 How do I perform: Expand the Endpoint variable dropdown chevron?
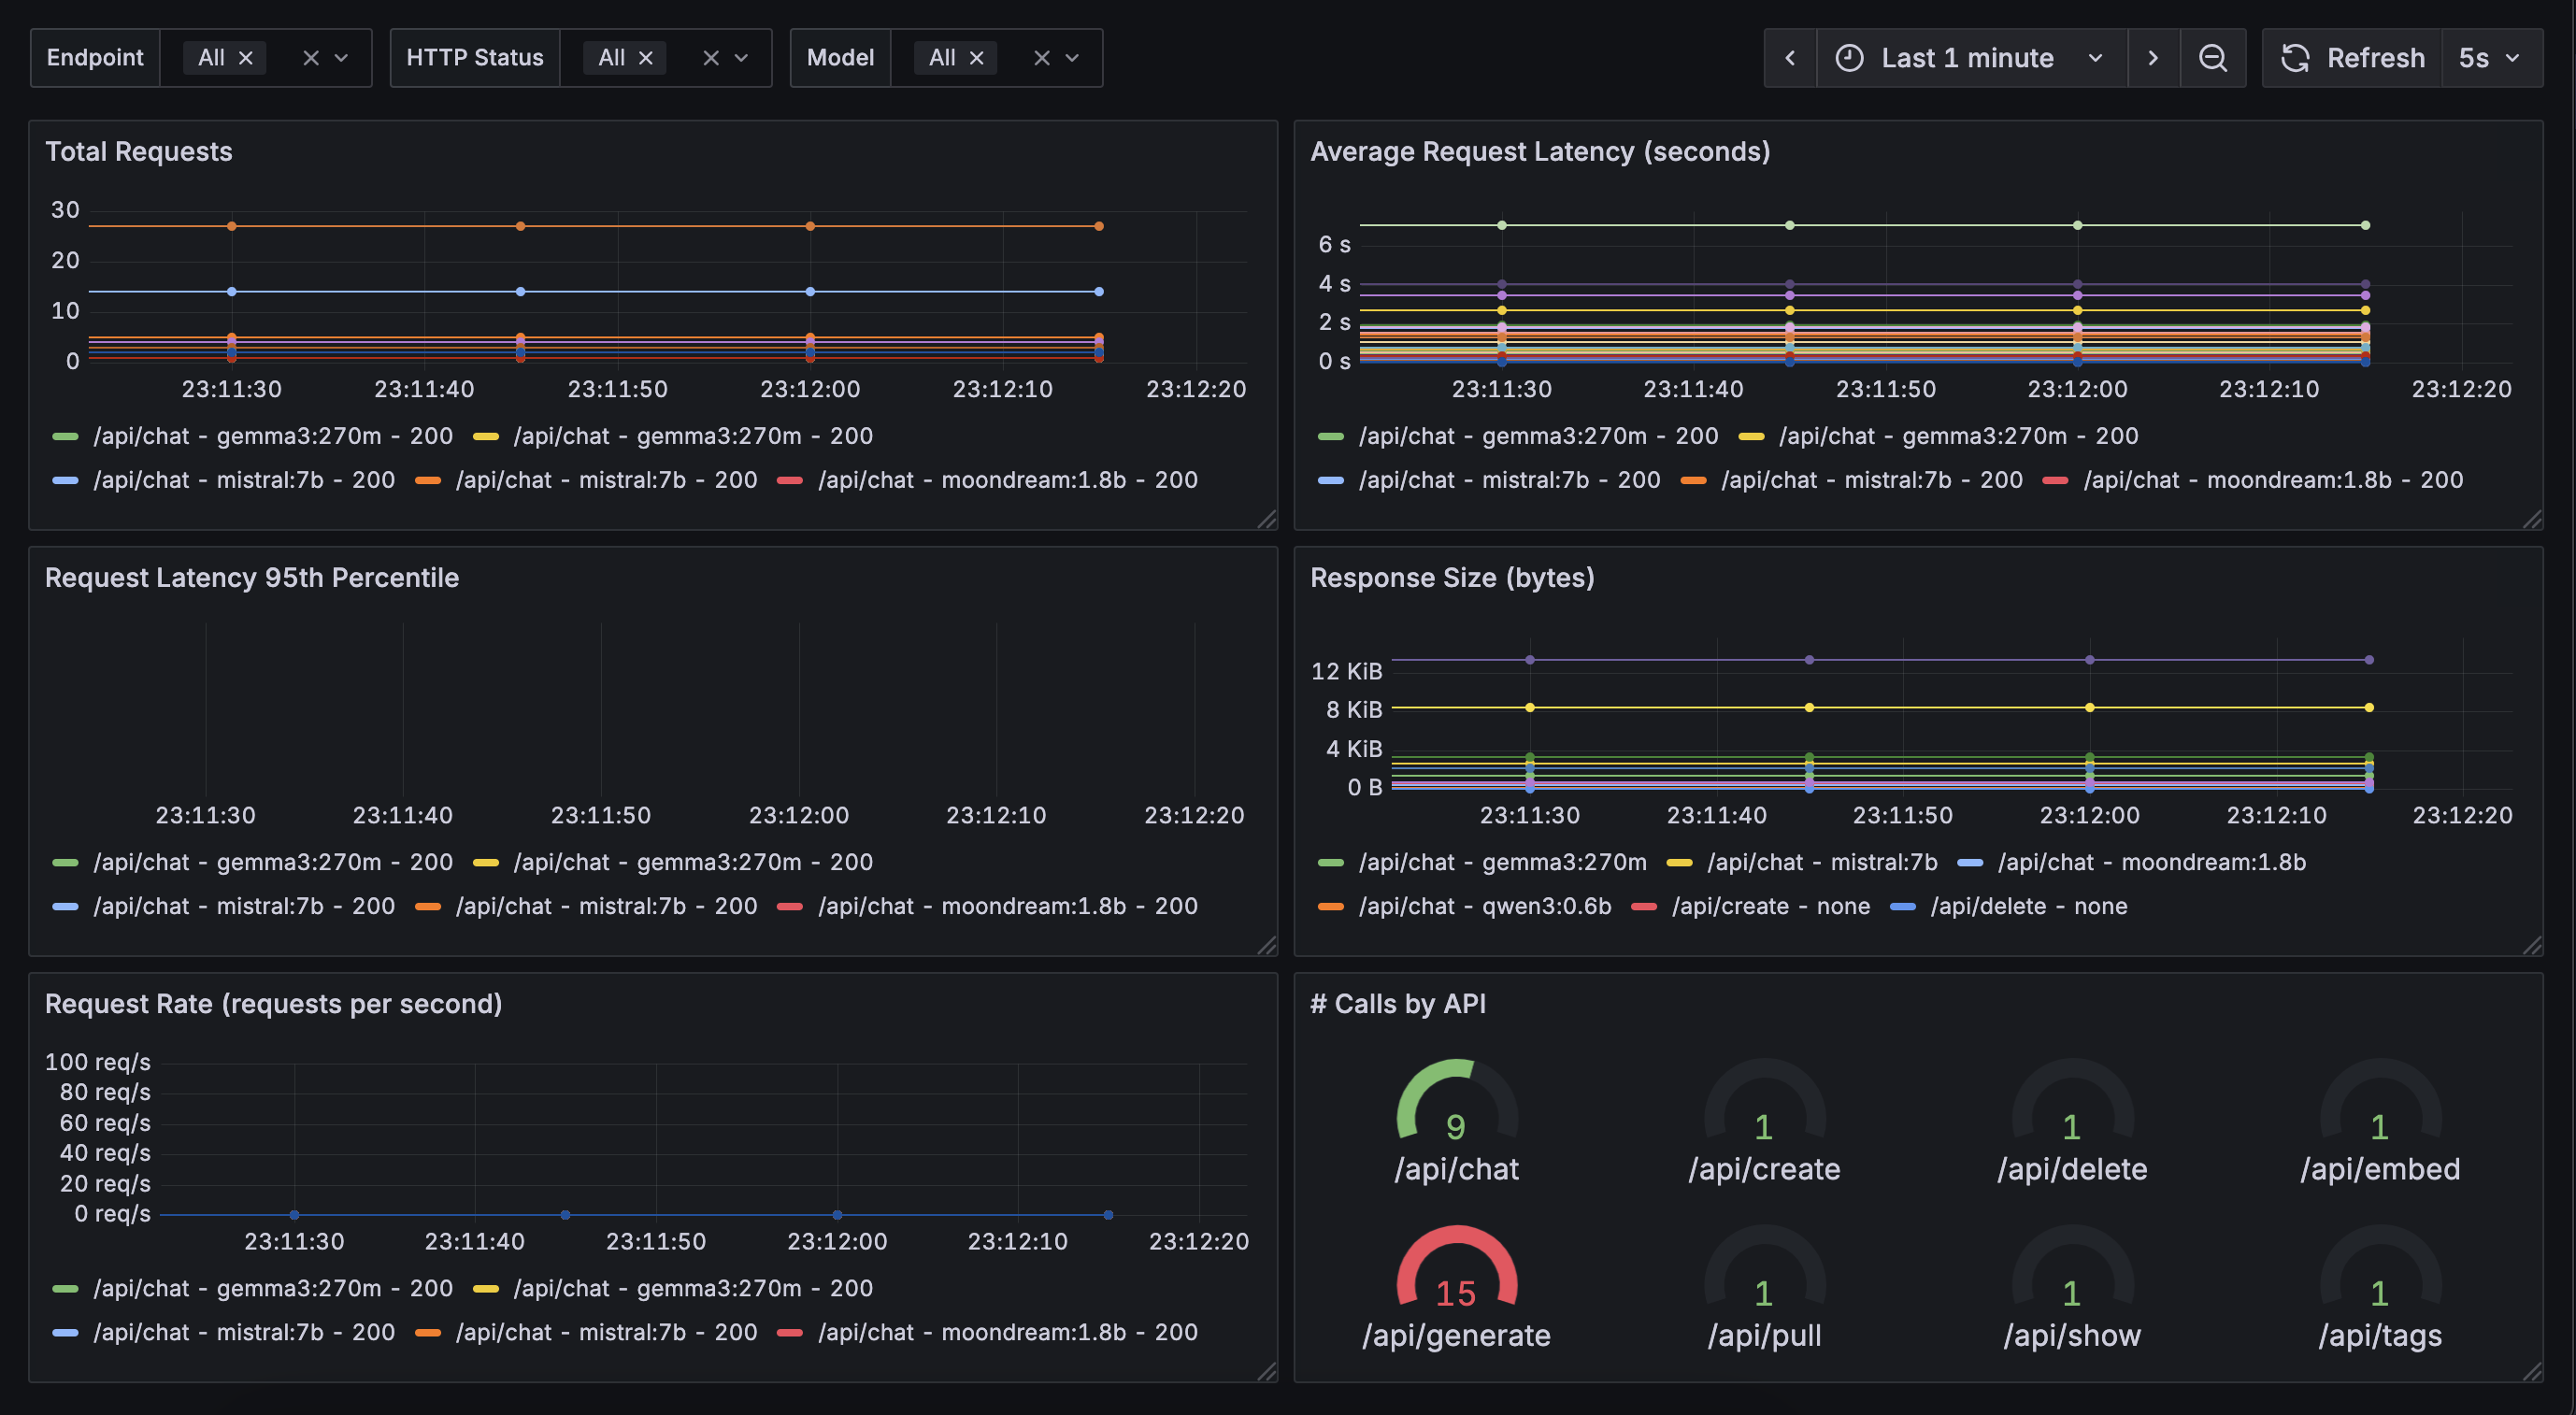tap(341, 58)
